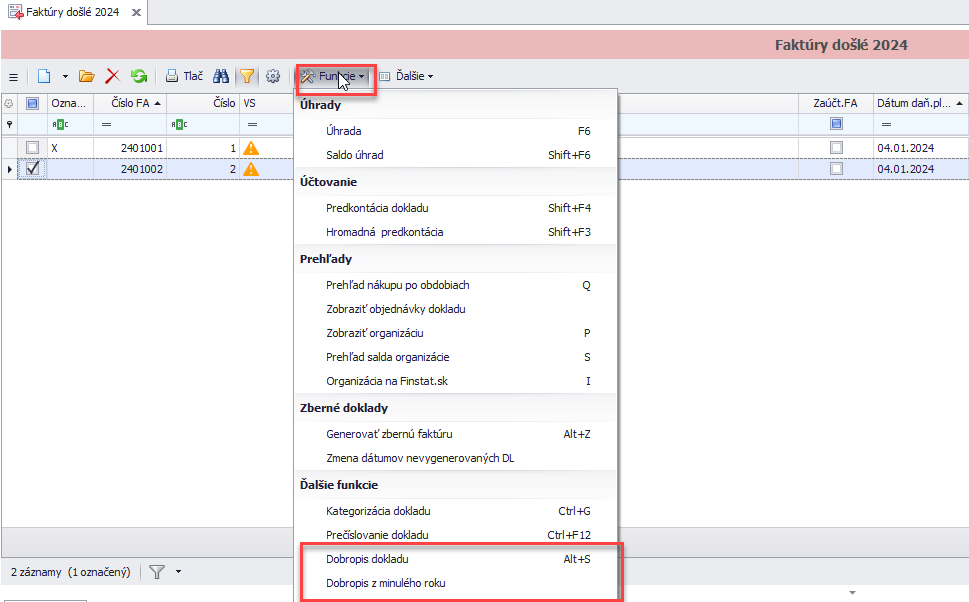Viewport: 969px width, 602px height.
Task: Toggle Zaúčt.FA checkbox in the first row
Action: pyautogui.click(x=836, y=147)
